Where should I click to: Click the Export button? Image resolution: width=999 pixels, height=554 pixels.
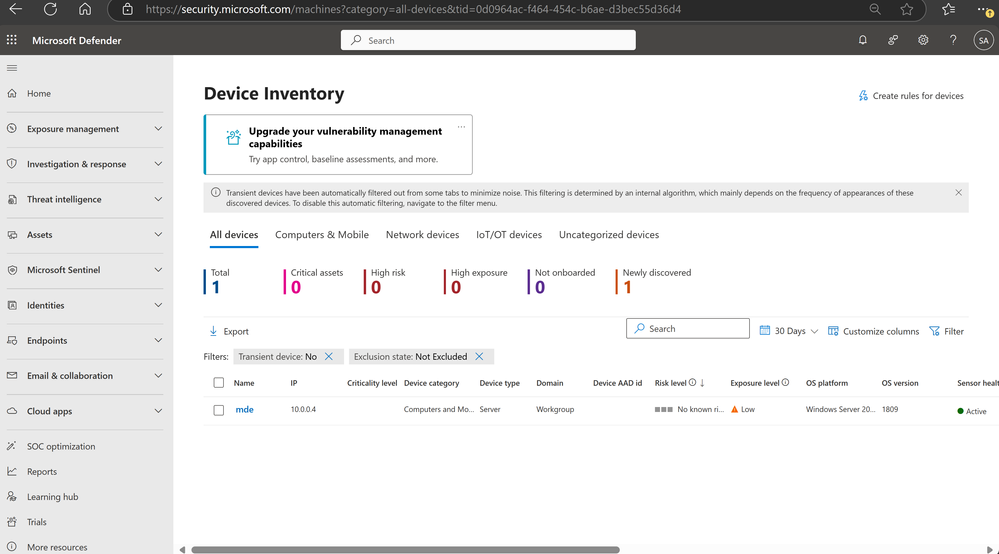(x=229, y=331)
